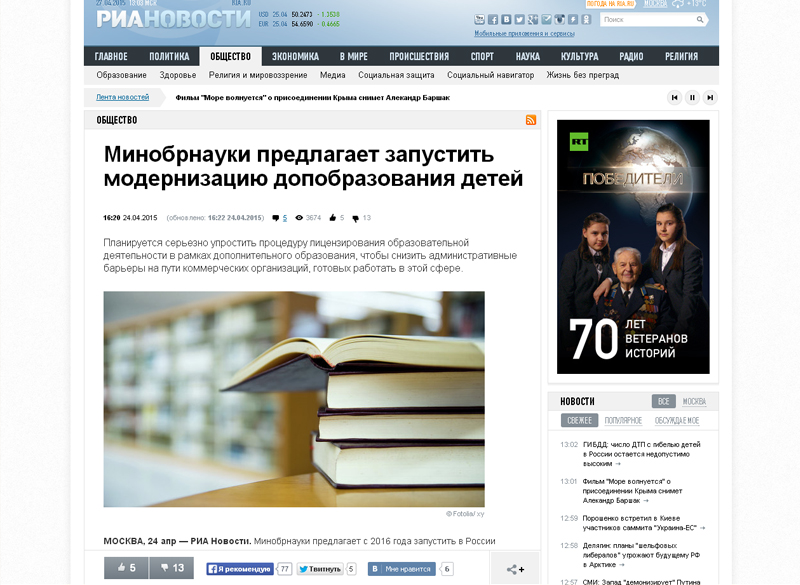Switch to 'Популярное' news tab
Viewport: 800px width, 585px height.
click(623, 421)
